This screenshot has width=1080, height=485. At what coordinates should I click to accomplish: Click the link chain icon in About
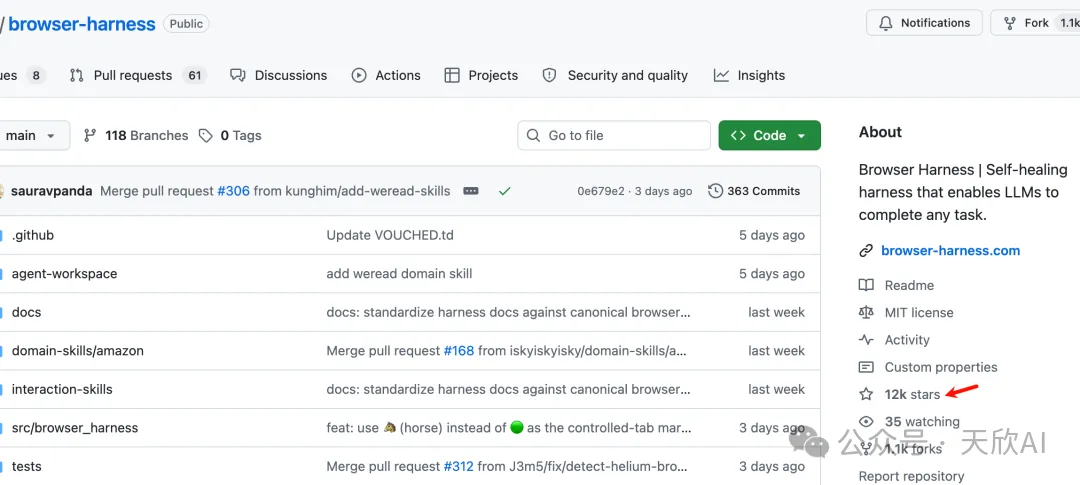[x=866, y=251]
